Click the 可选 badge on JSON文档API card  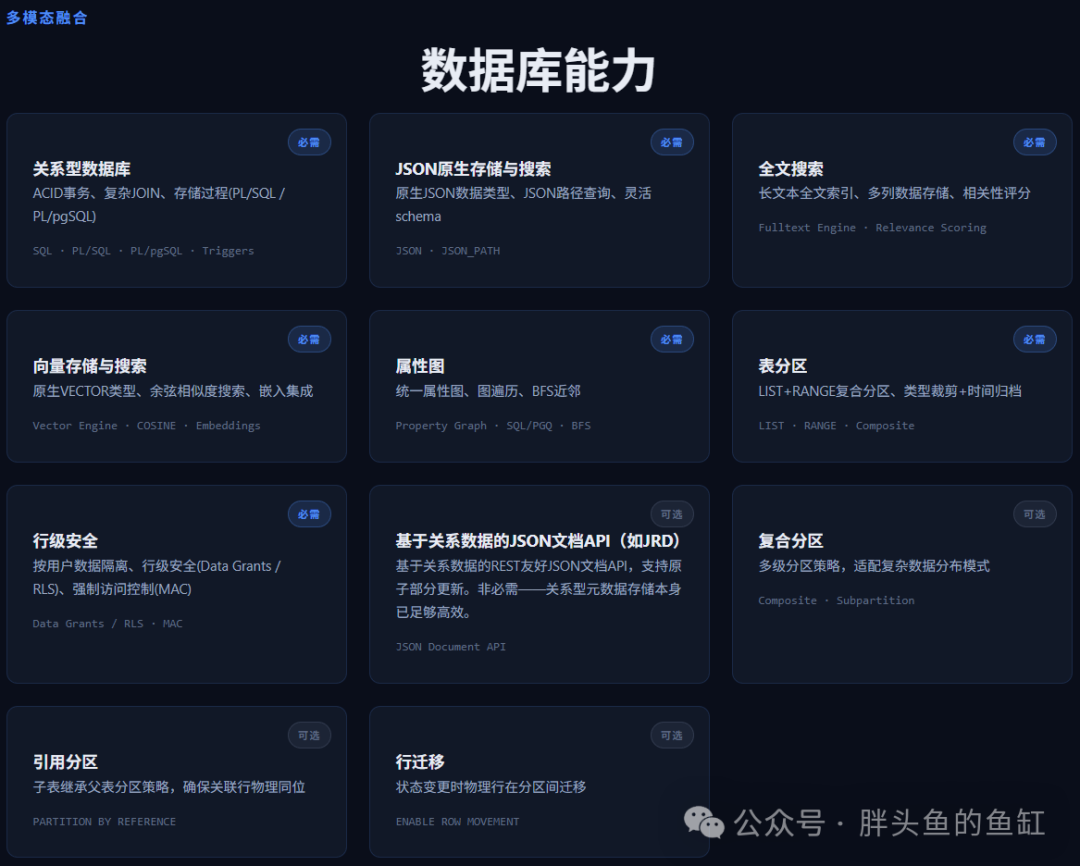pyautogui.click(x=672, y=515)
